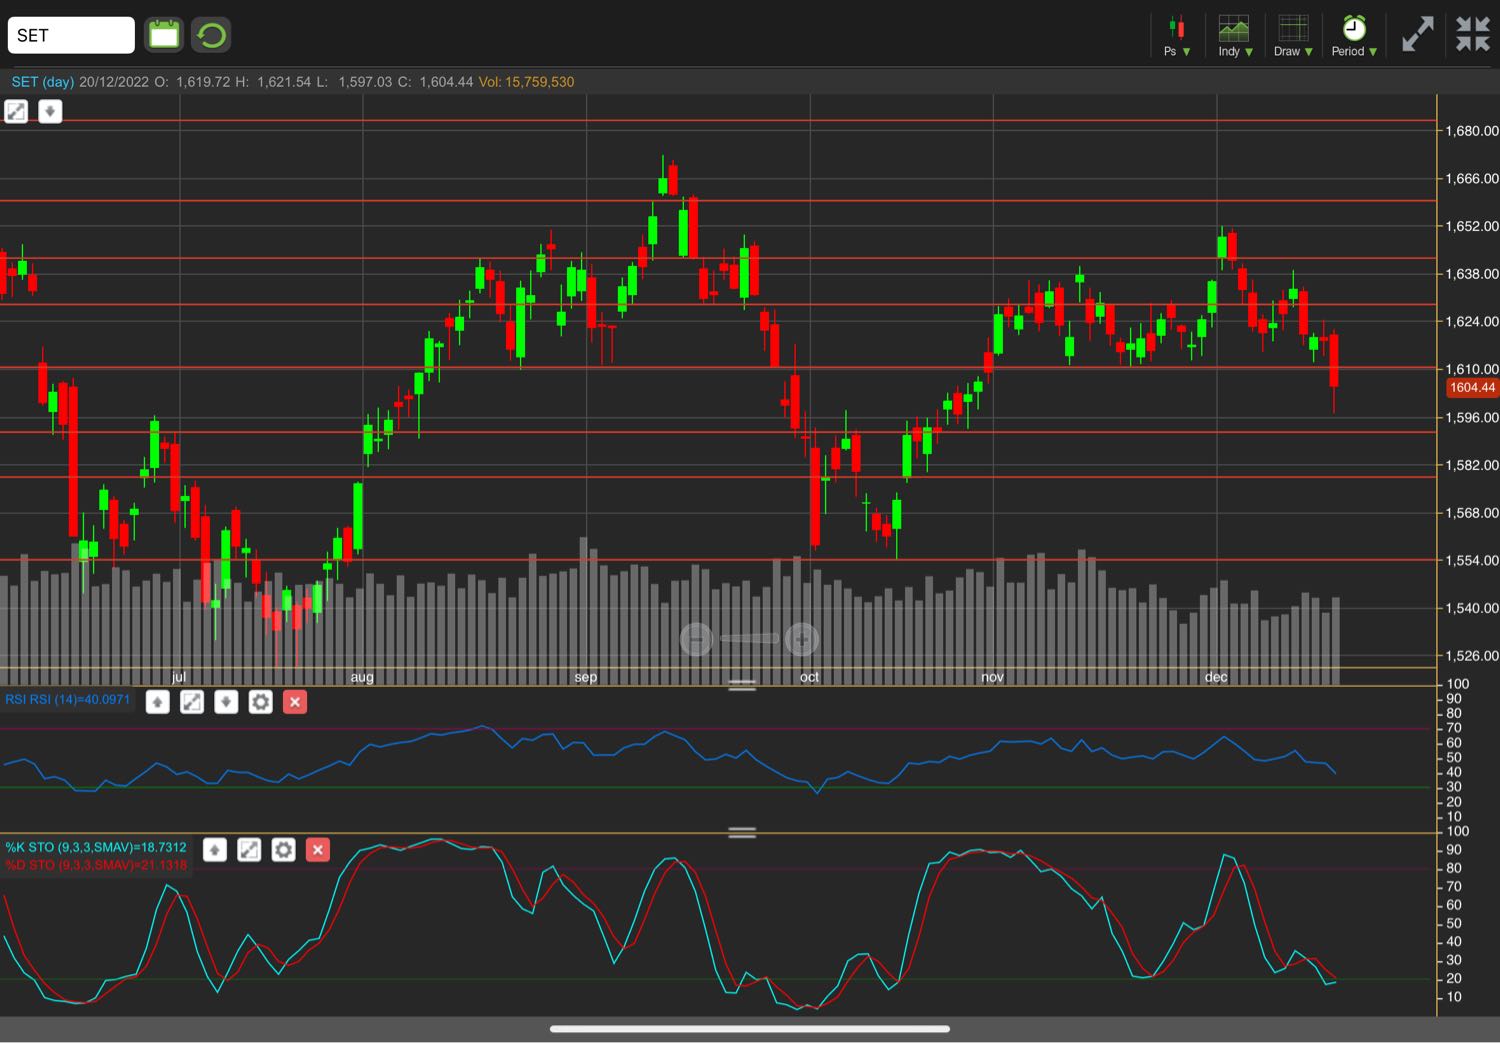Open the Draw tools dropdown
1500x1043 pixels.
click(x=1293, y=35)
